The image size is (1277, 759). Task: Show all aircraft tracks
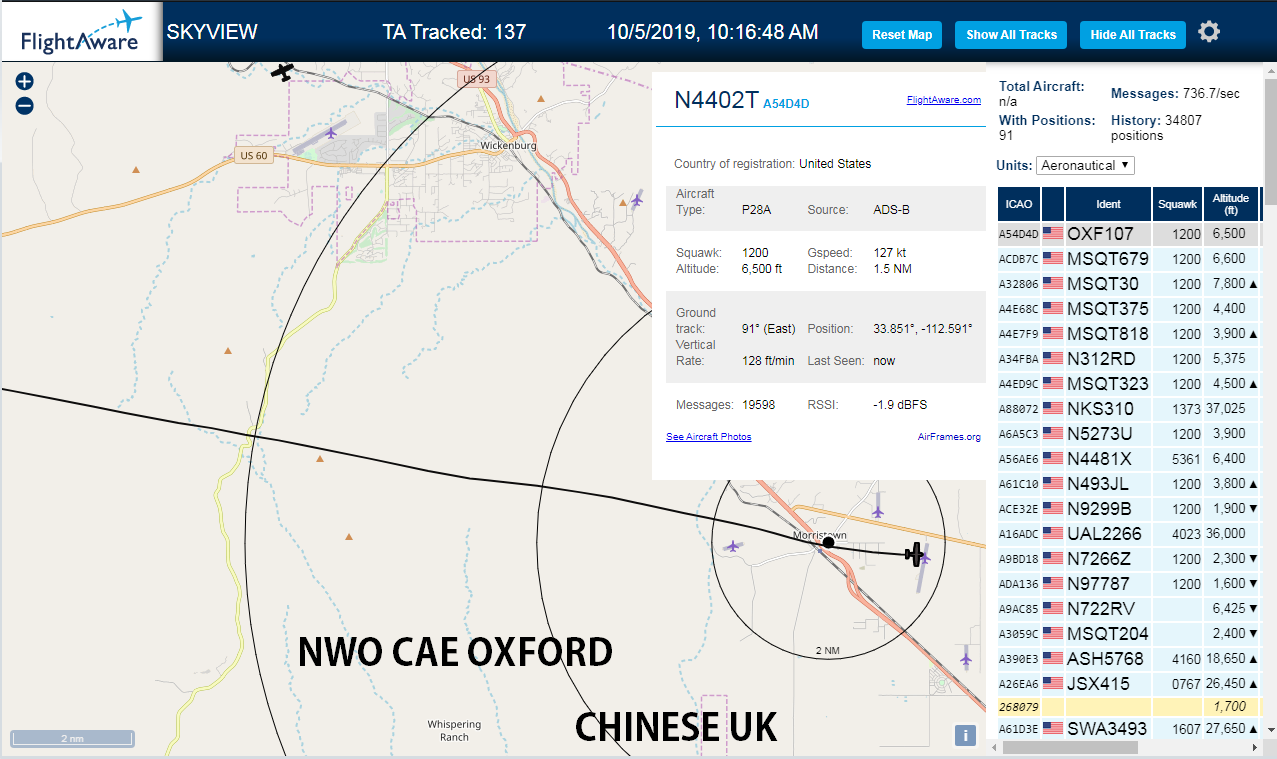click(x=1011, y=34)
